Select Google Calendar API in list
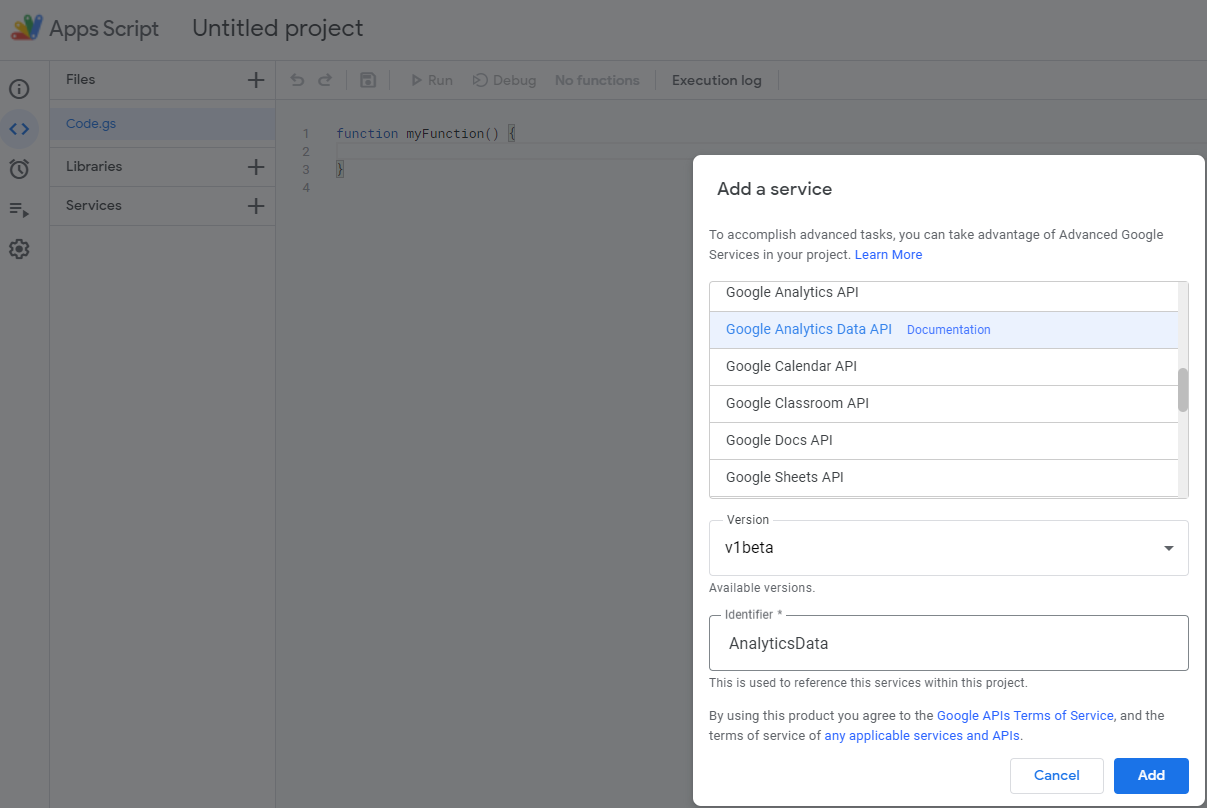The image size is (1207, 808). click(x=944, y=367)
